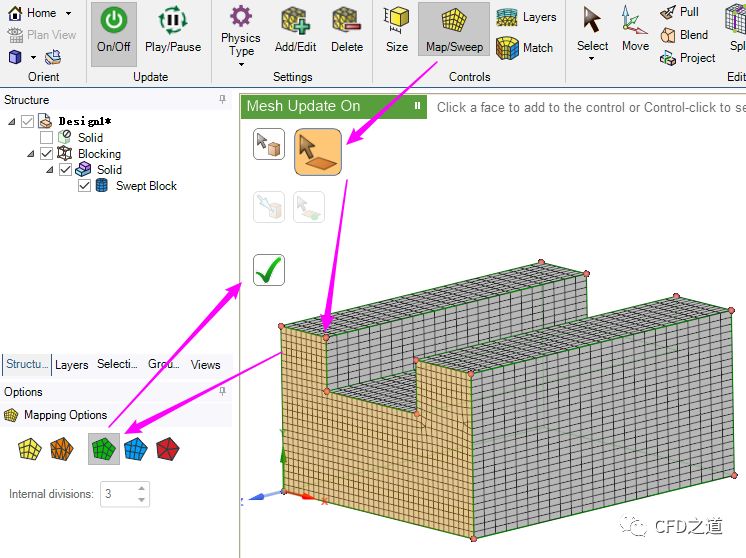Image resolution: width=746 pixels, height=558 pixels.
Task: Pin the Options panel
Action: (x=222, y=391)
